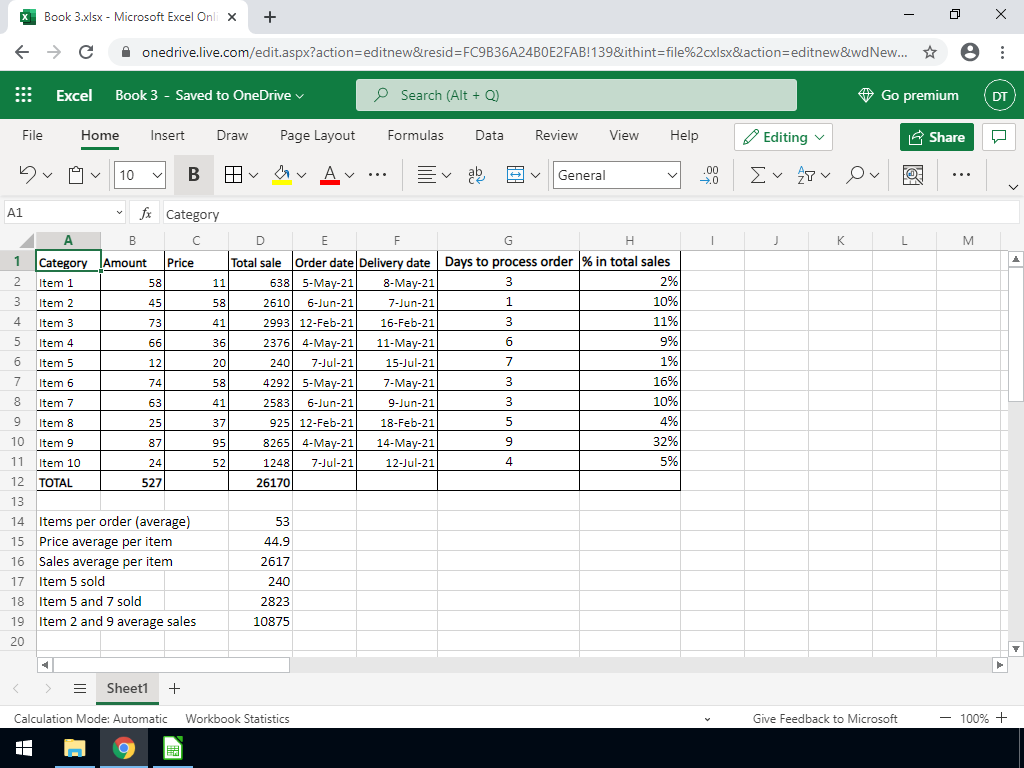1024x768 pixels.
Task: Expand the Editing mode dropdown
Action: tap(784, 137)
